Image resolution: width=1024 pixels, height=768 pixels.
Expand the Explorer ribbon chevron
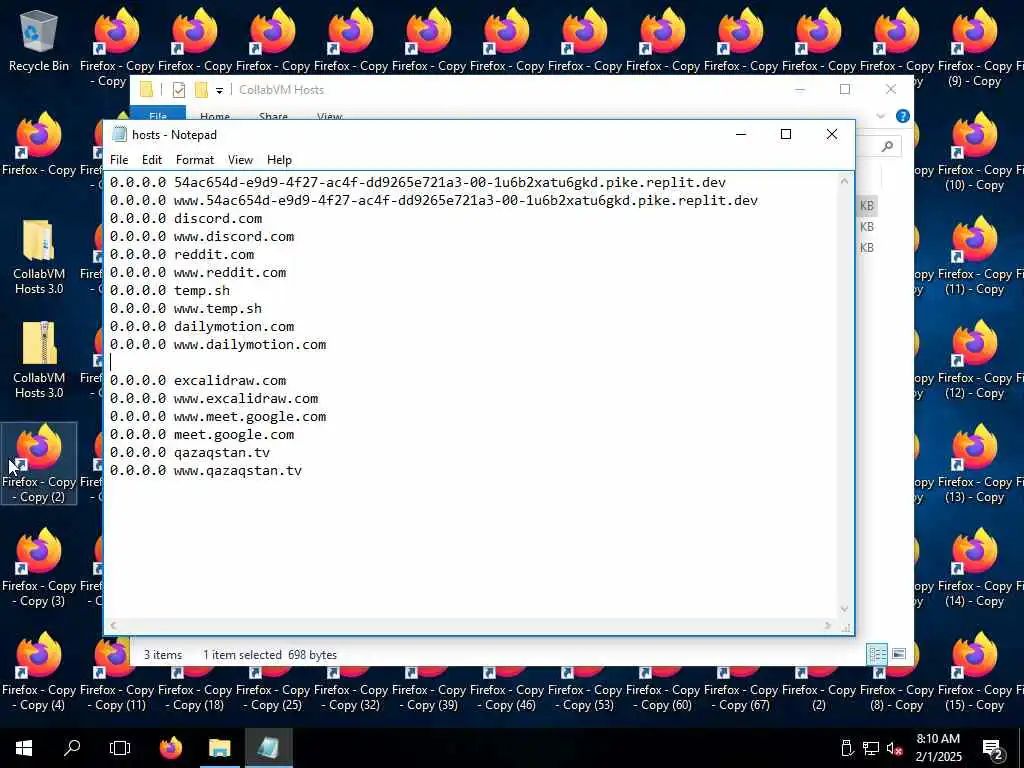click(880, 116)
